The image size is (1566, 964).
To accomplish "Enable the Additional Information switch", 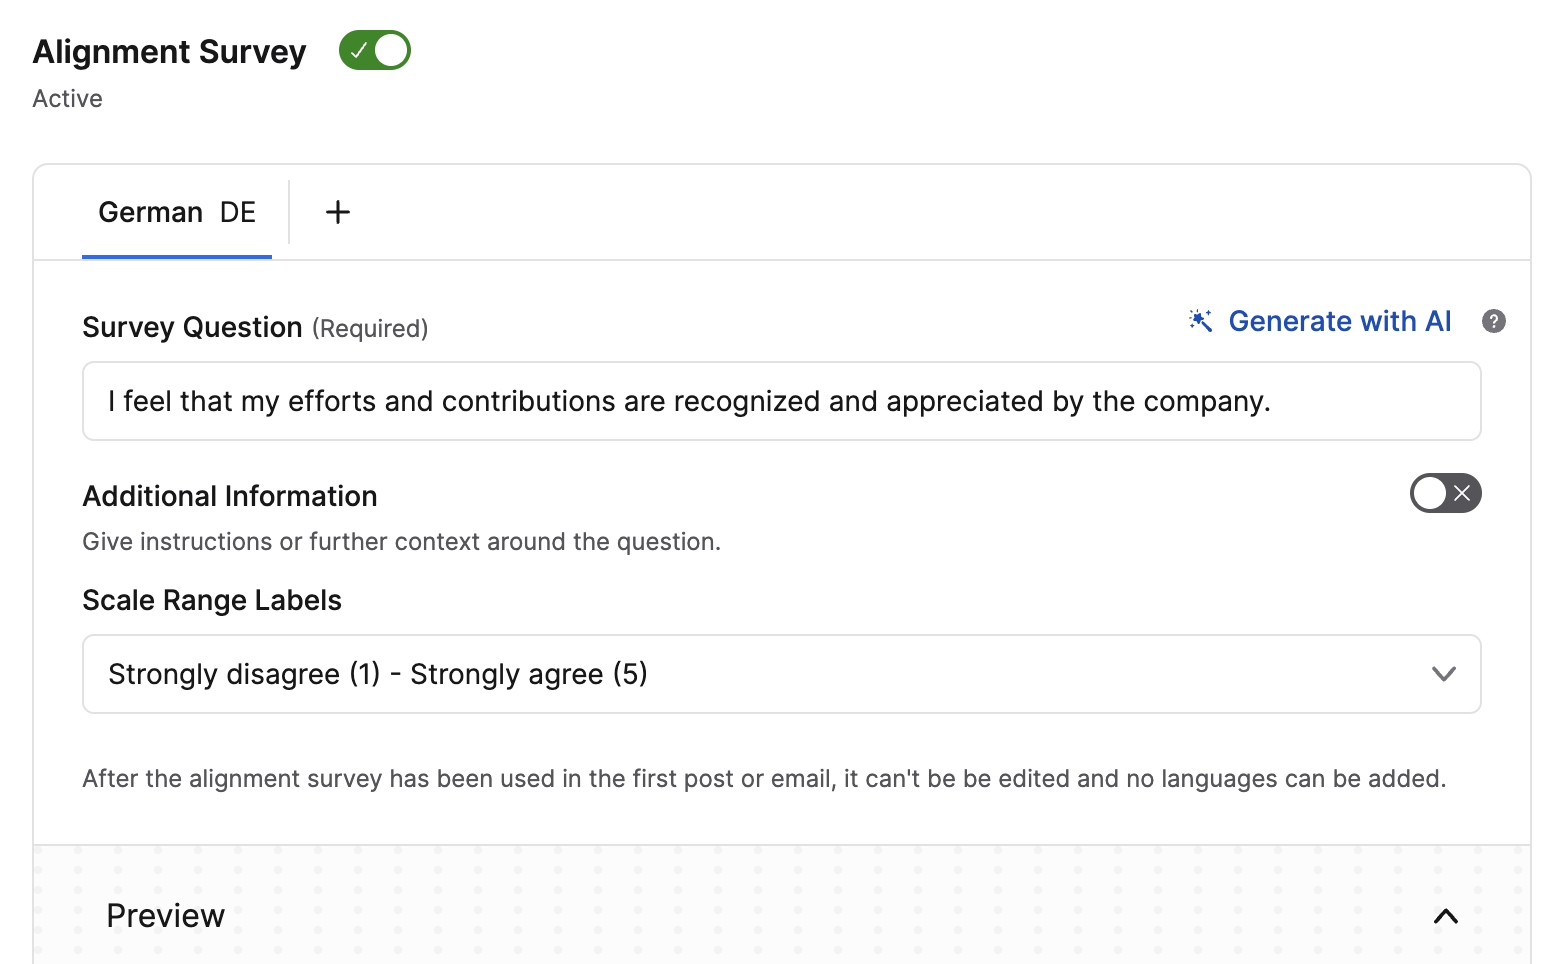I will coord(1445,493).
